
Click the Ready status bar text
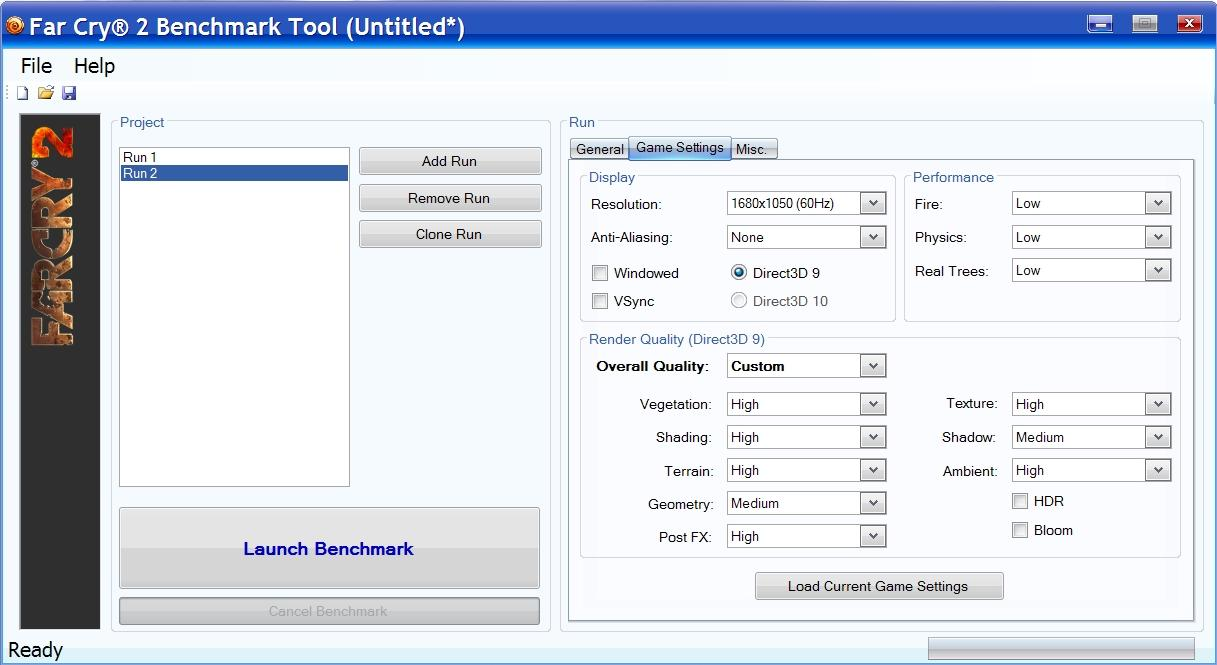pos(36,650)
